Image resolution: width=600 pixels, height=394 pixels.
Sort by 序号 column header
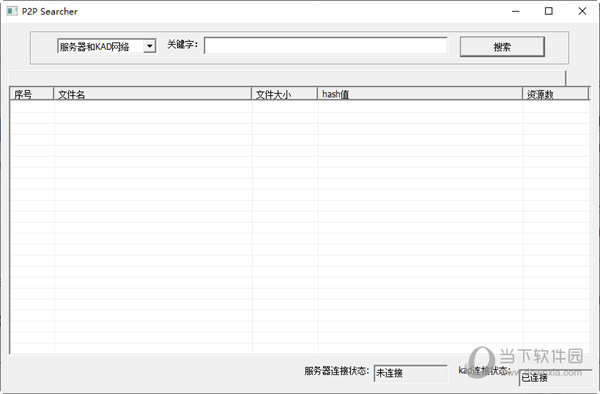click(x=31, y=94)
